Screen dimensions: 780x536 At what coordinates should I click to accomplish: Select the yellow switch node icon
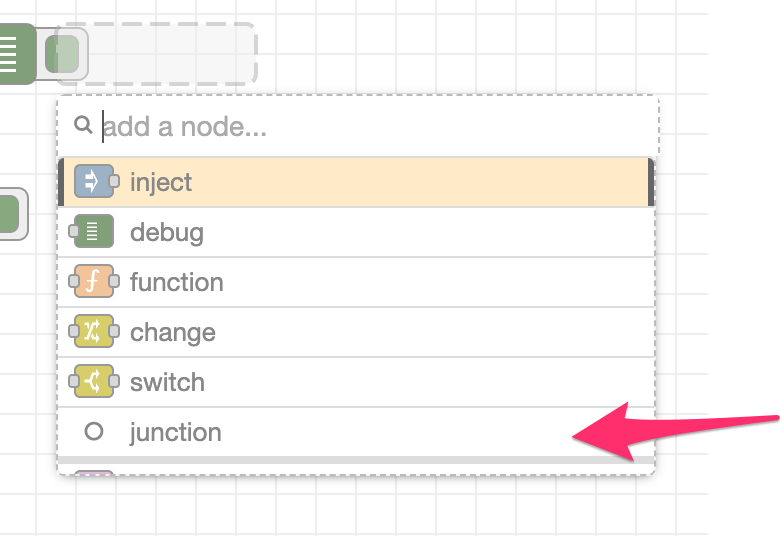pyautogui.click(x=94, y=381)
